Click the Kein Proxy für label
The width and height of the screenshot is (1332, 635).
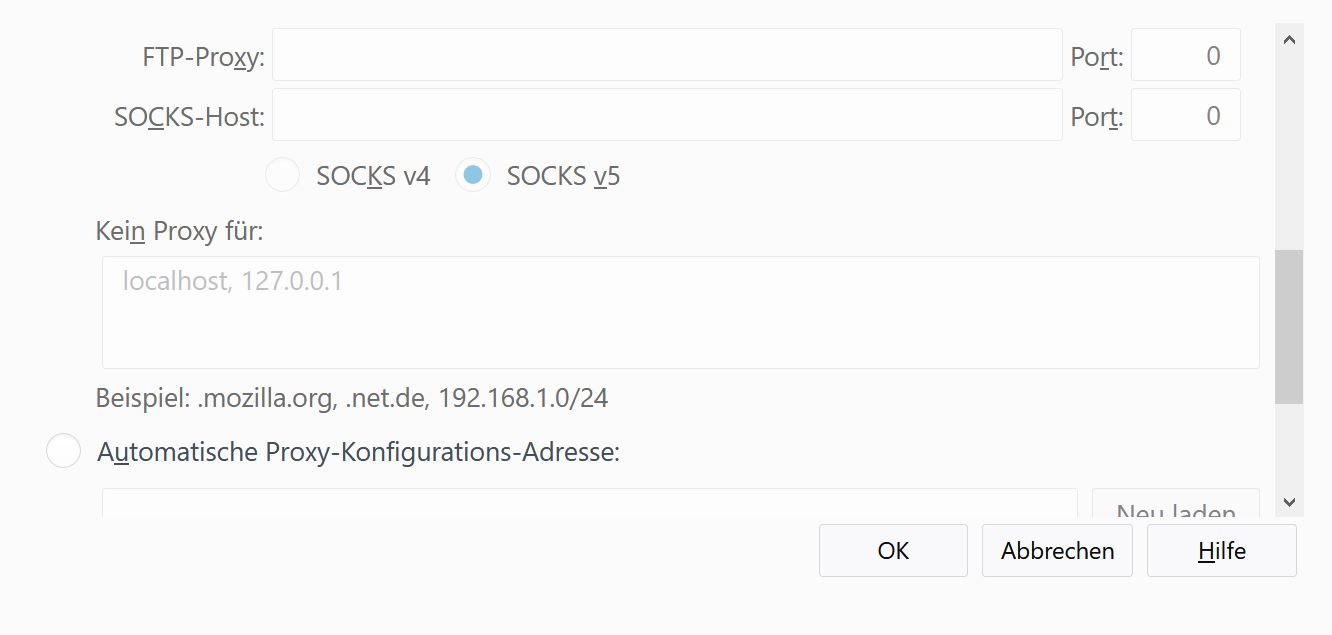coord(179,232)
